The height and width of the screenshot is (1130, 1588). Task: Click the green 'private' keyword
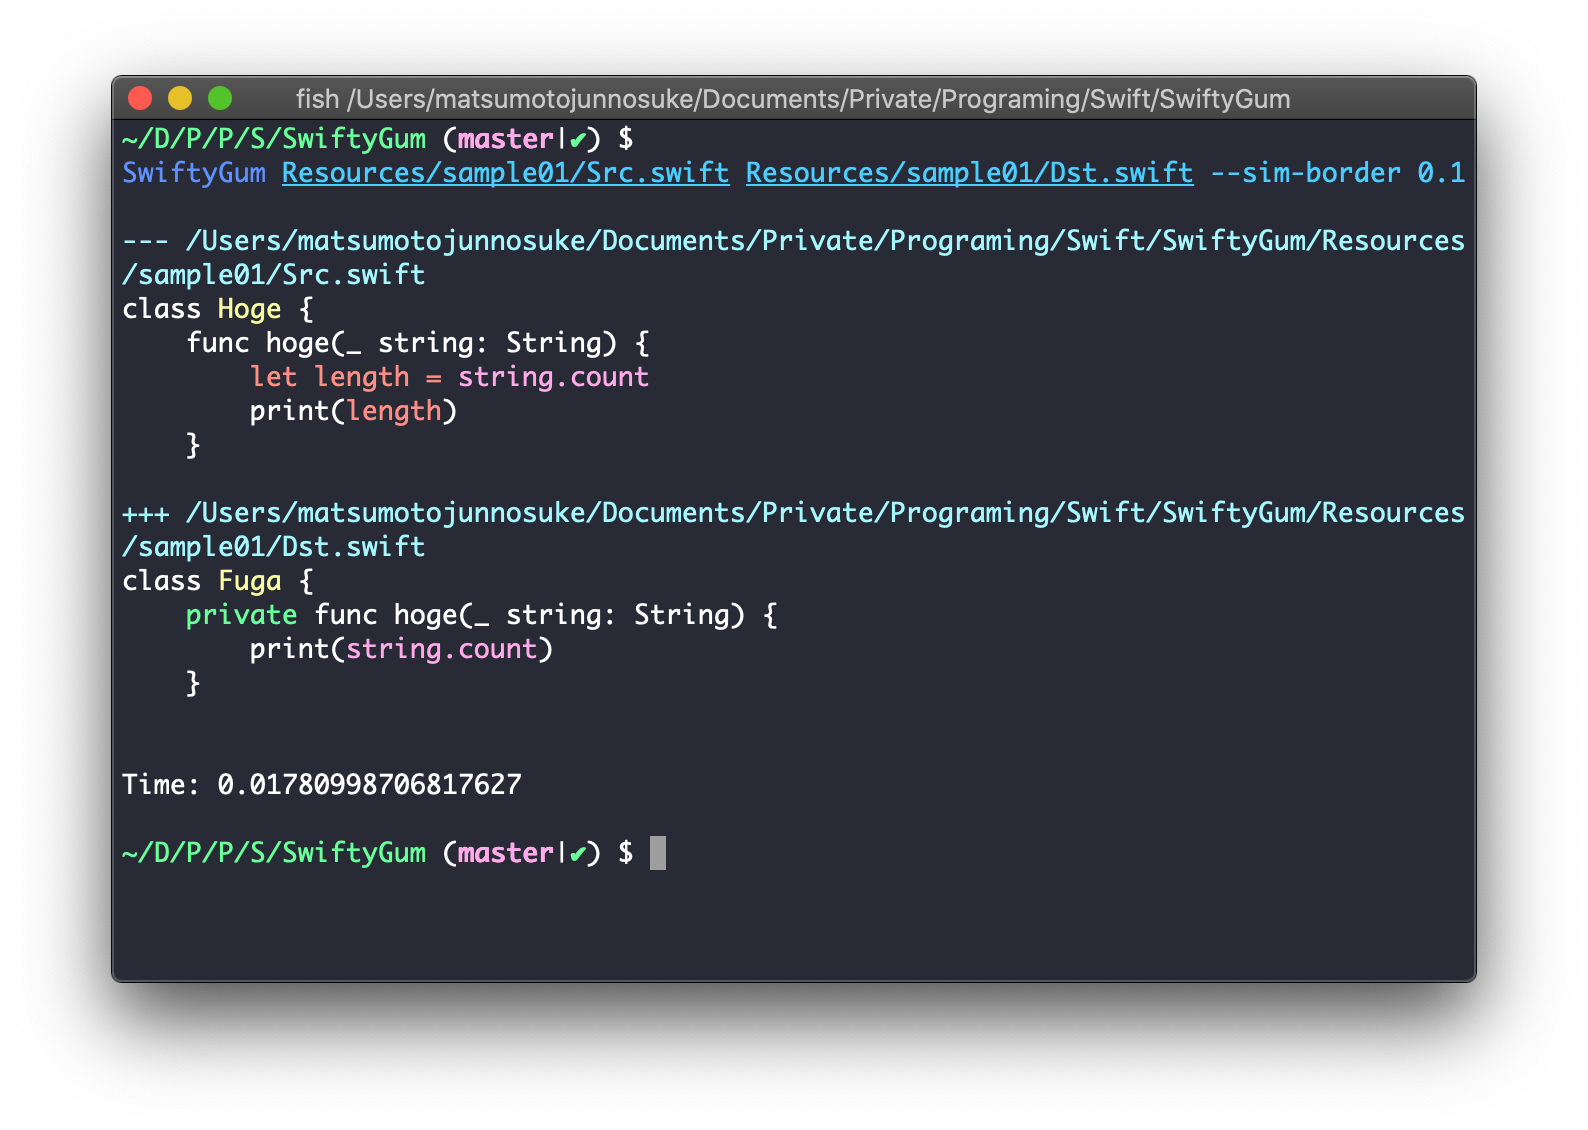click(242, 615)
